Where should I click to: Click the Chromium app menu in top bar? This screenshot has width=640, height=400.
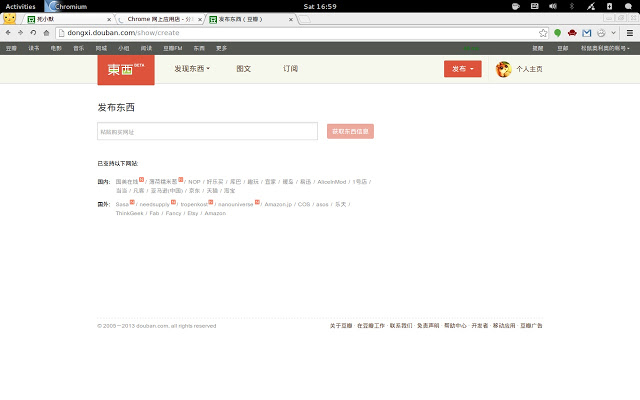coord(66,7)
